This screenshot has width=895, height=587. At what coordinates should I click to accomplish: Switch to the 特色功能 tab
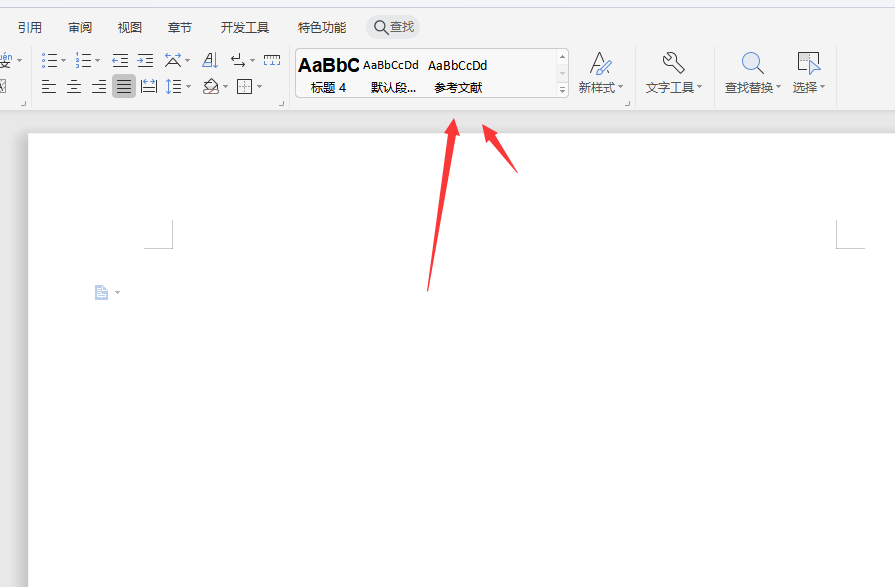click(322, 27)
